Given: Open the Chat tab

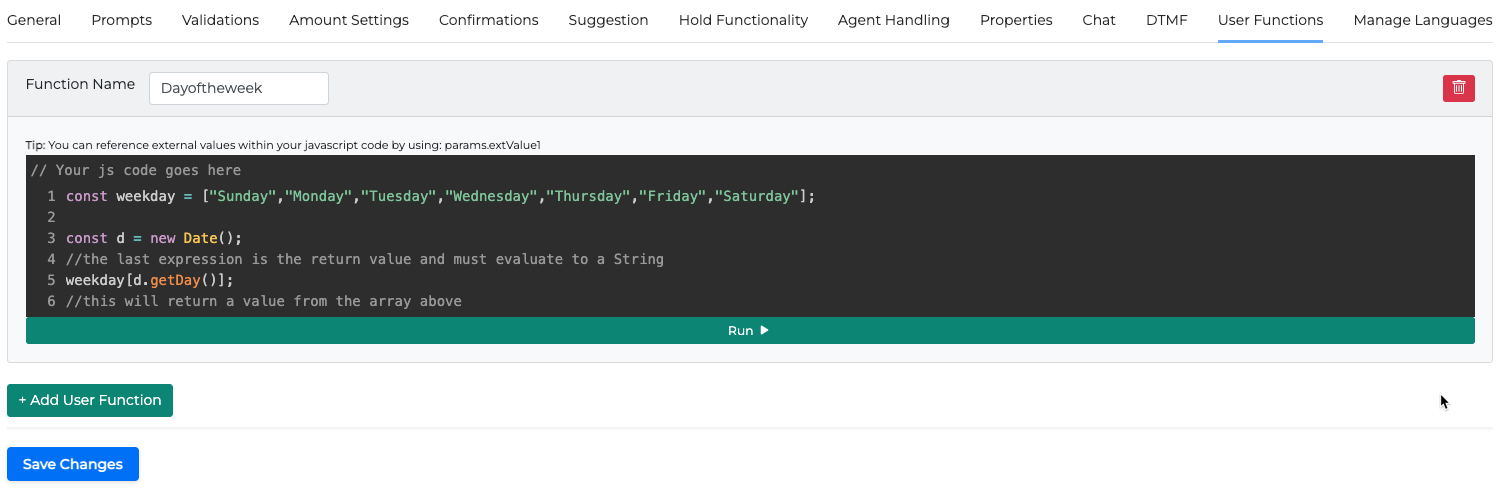Looking at the screenshot, I should (1098, 20).
